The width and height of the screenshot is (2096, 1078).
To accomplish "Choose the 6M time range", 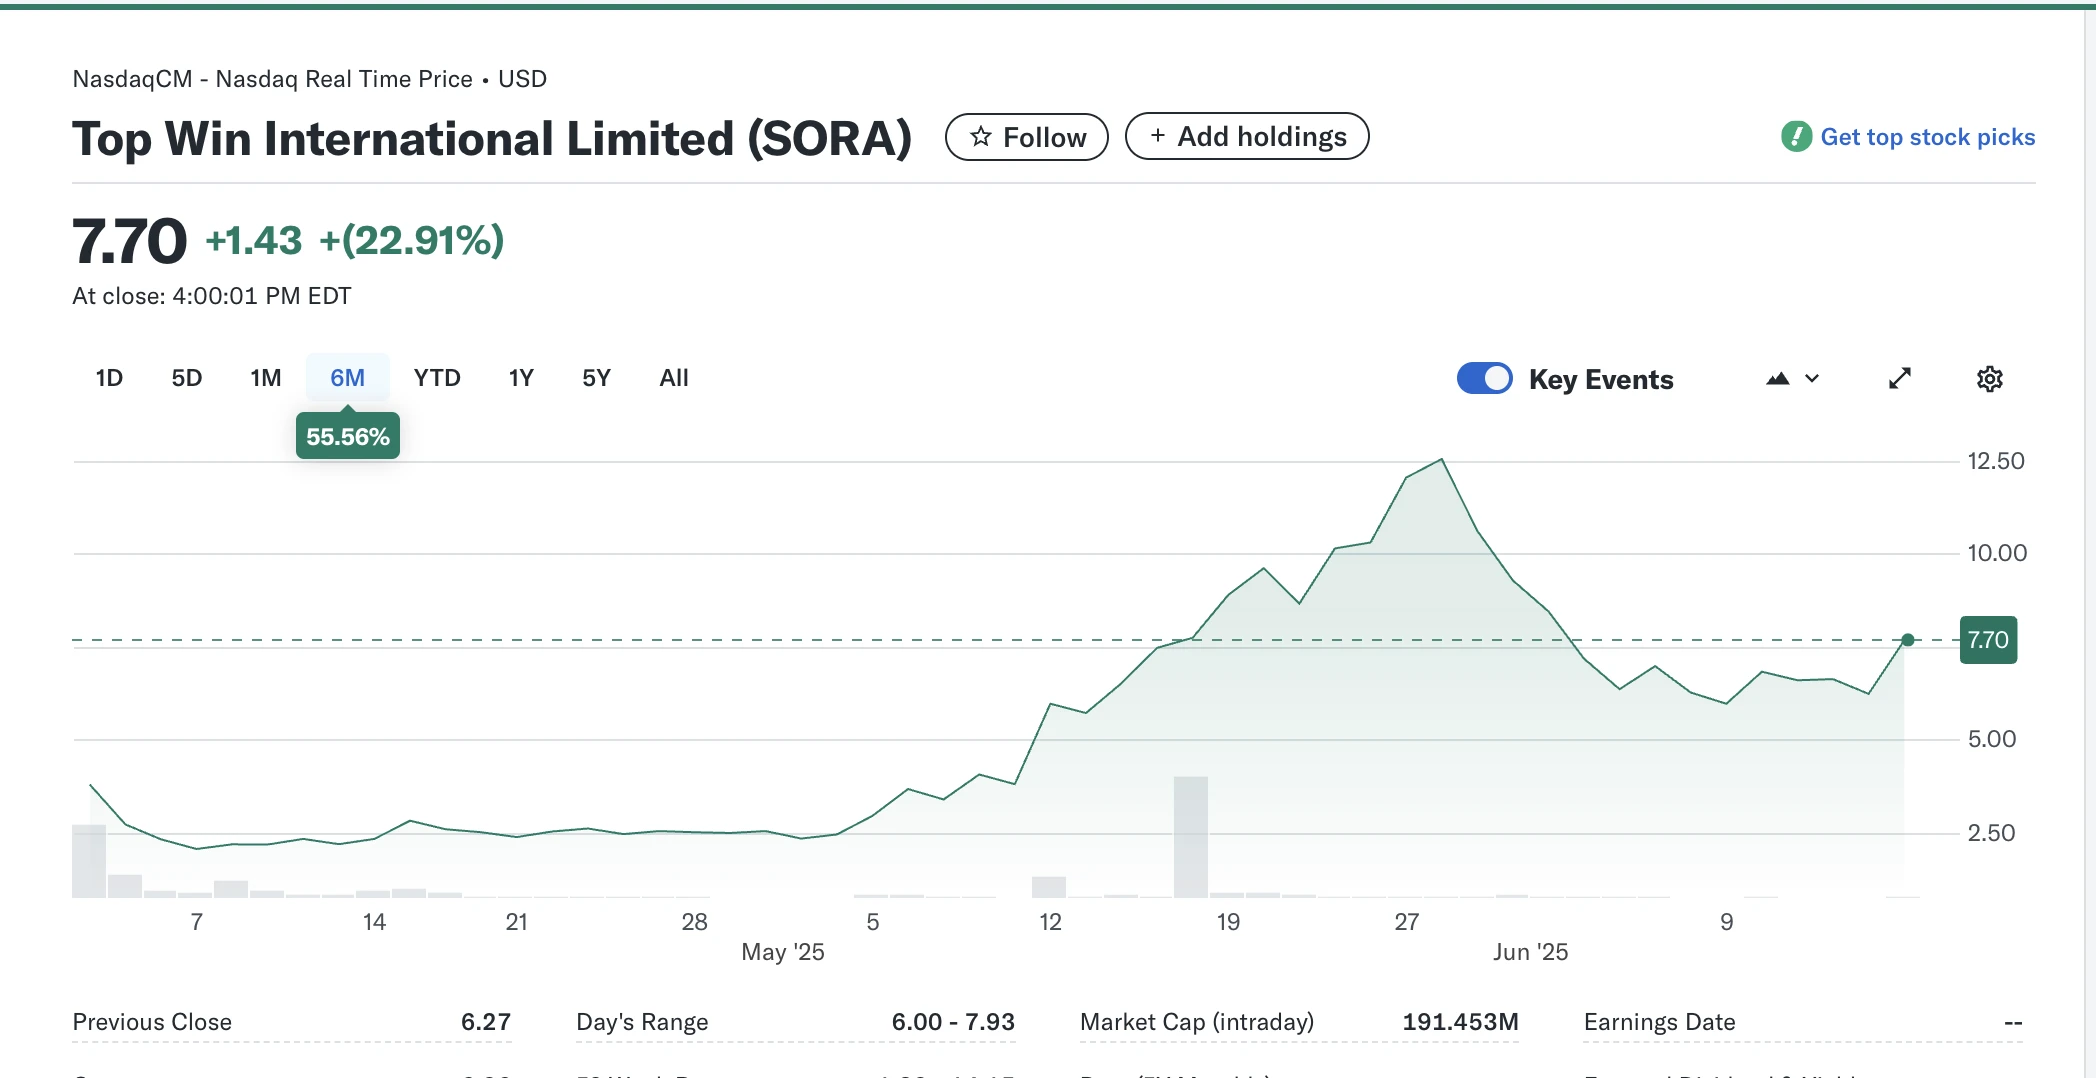I will pyautogui.click(x=347, y=378).
